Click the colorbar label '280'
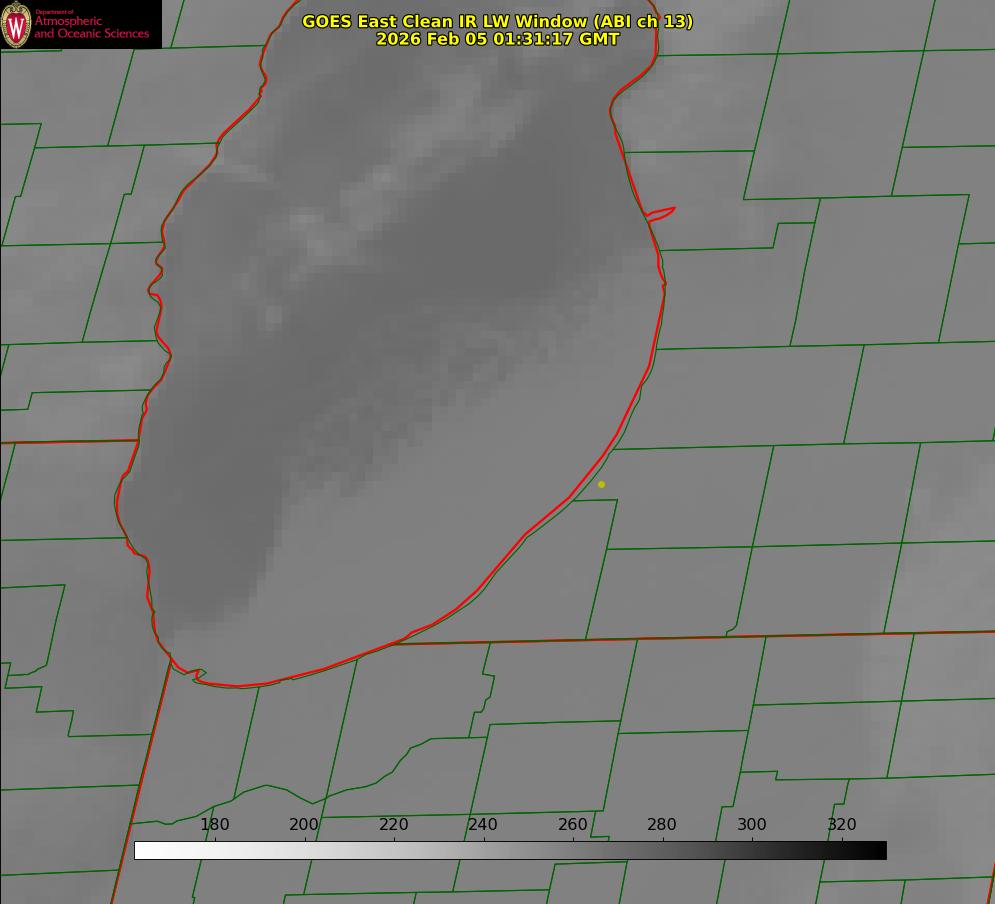This screenshot has width=995, height=904. 662,824
